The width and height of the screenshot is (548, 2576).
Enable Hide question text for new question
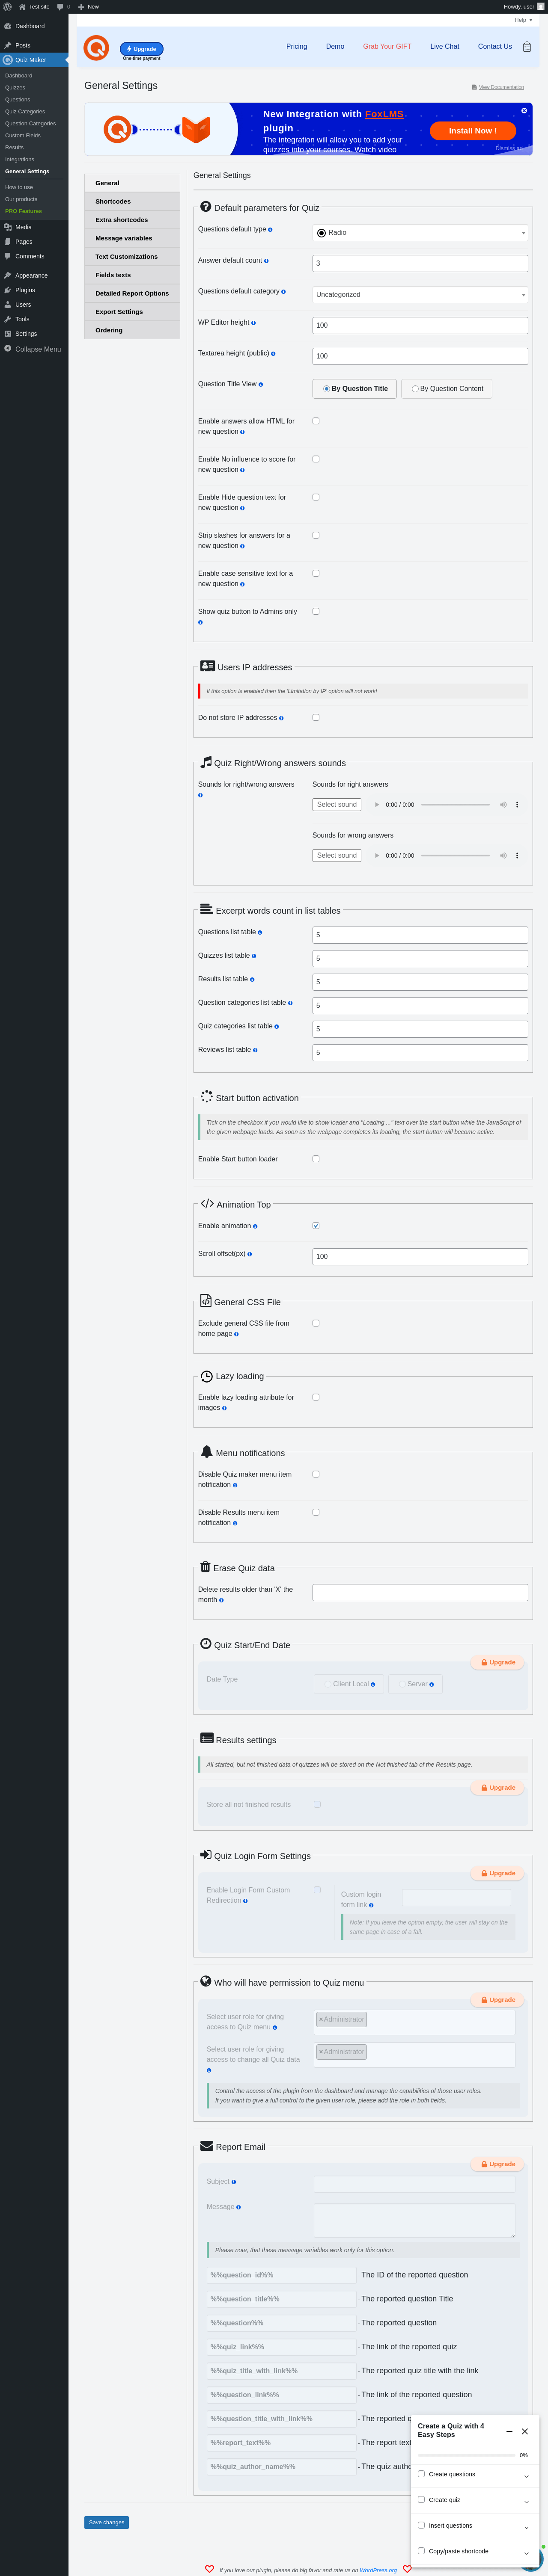(316, 497)
